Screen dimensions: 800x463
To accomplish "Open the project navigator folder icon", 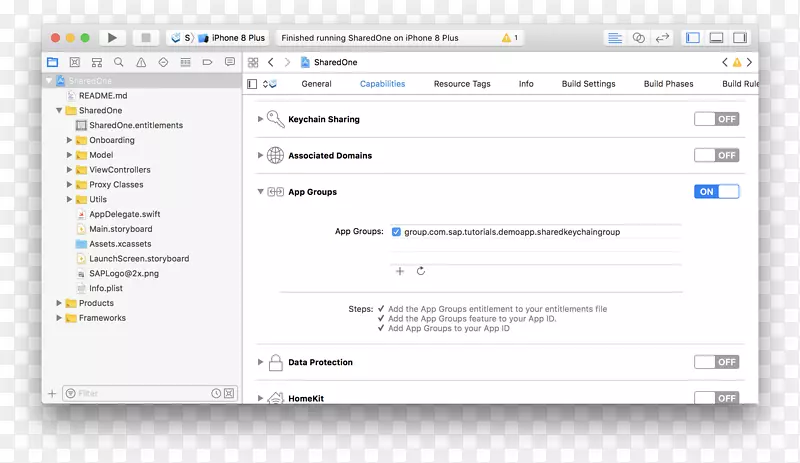I will (x=53, y=62).
